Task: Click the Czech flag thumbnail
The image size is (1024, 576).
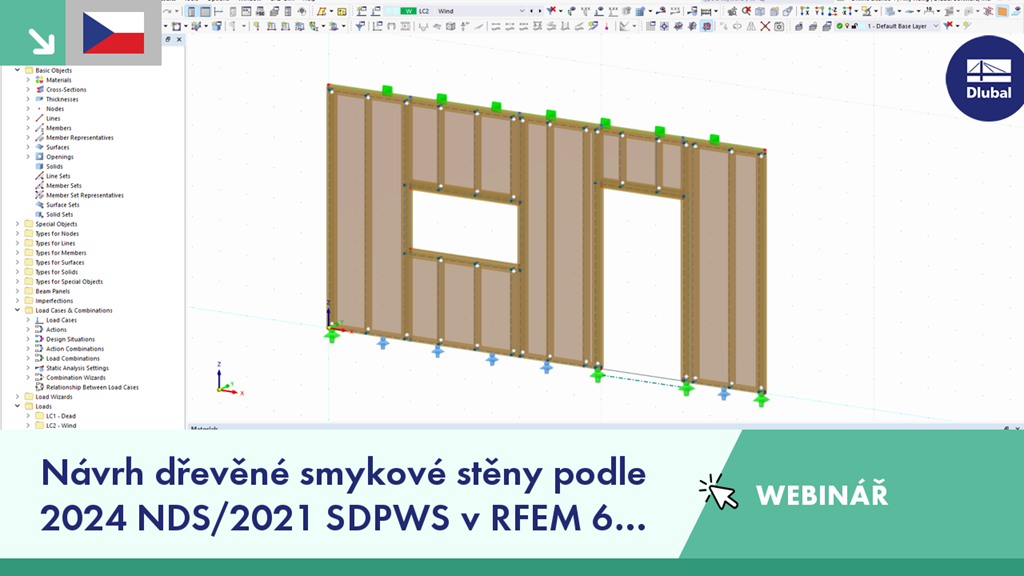Action: pyautogui.click(x=114, y=33)
